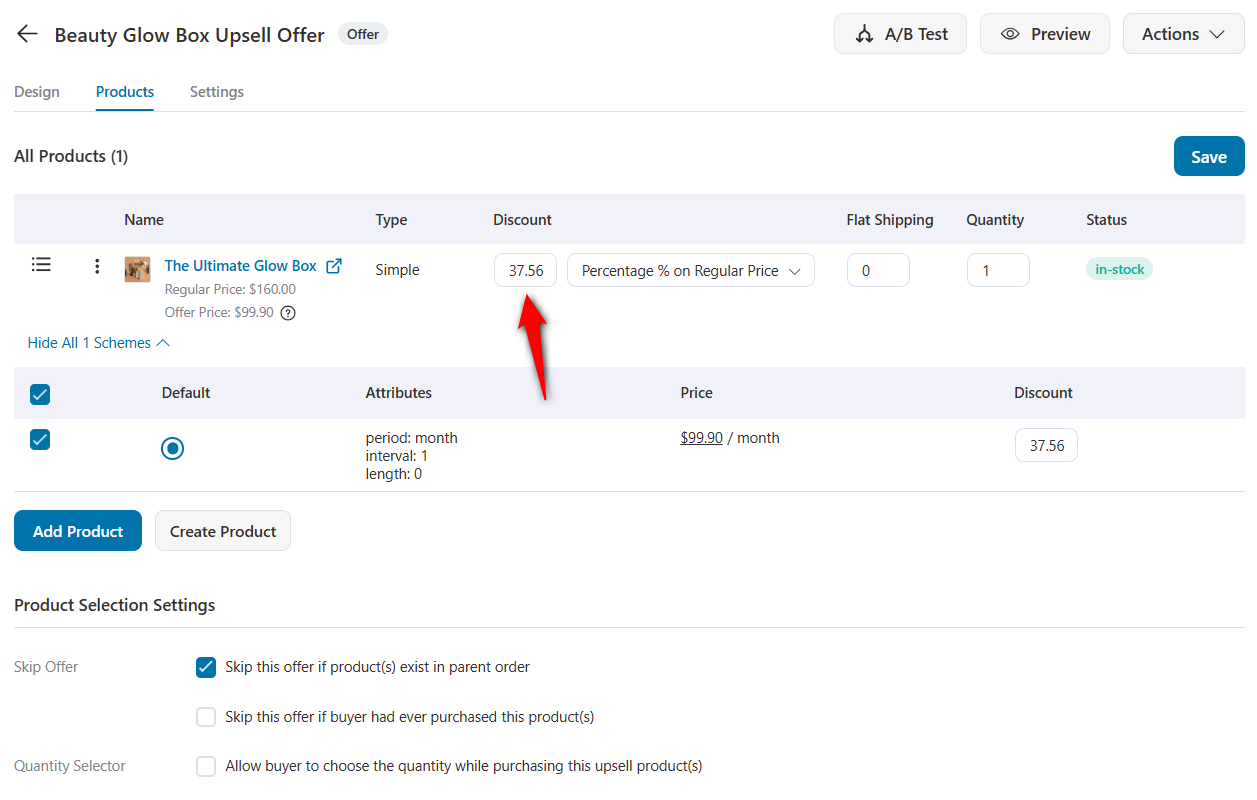Viewport: 1257px width, 800px height.
Task: Open the discount type dropdown
Action: (x=690, y=270)
